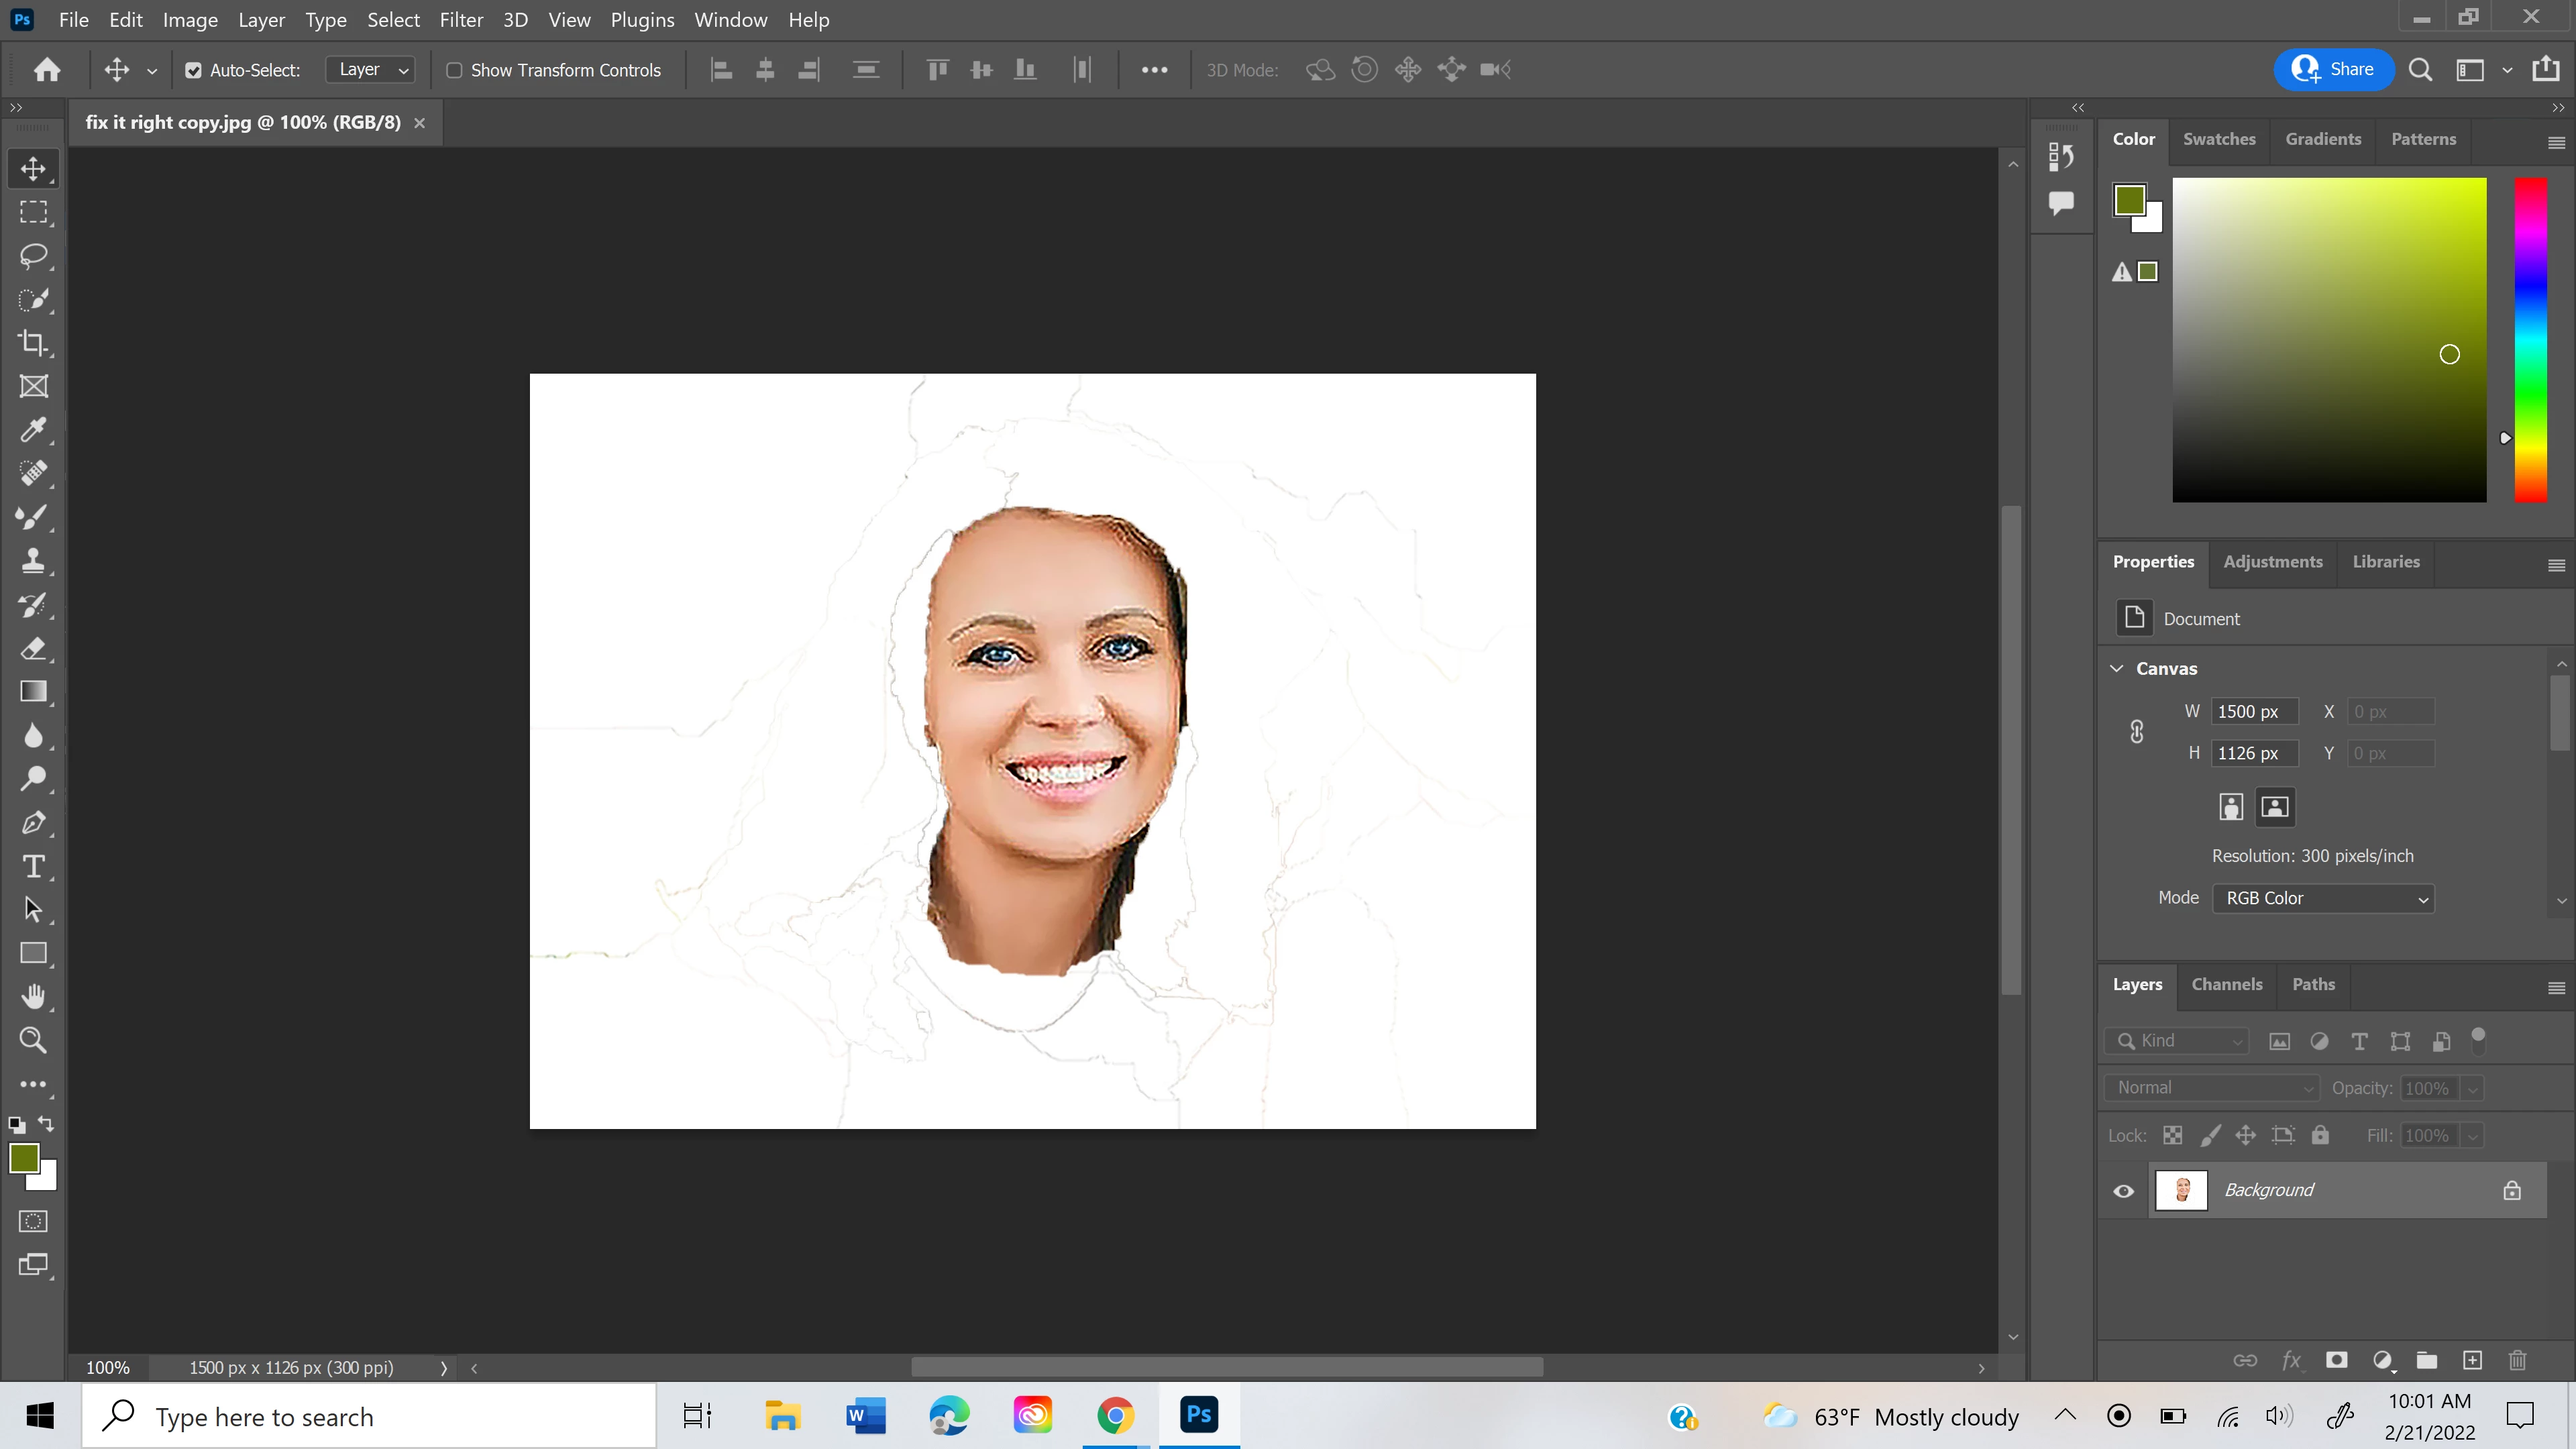Create a new layer icon
This screenshot has height=1449, width=2576.
coord(2472,1360)
